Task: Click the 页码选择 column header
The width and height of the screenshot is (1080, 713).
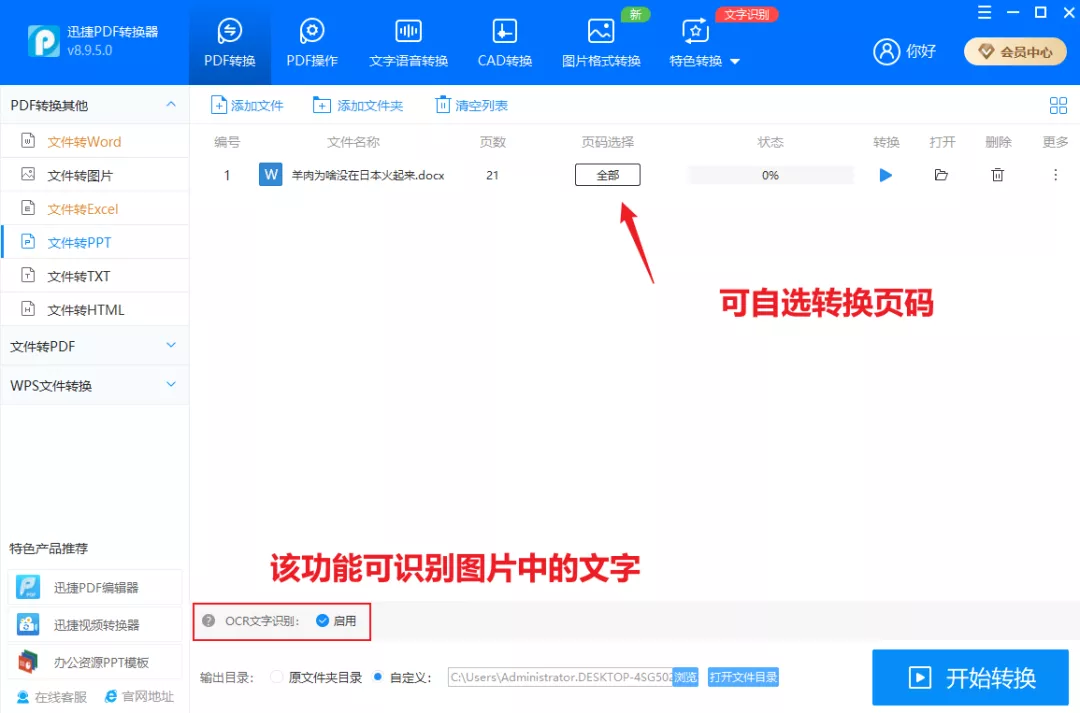Action: tap(608, 142)
